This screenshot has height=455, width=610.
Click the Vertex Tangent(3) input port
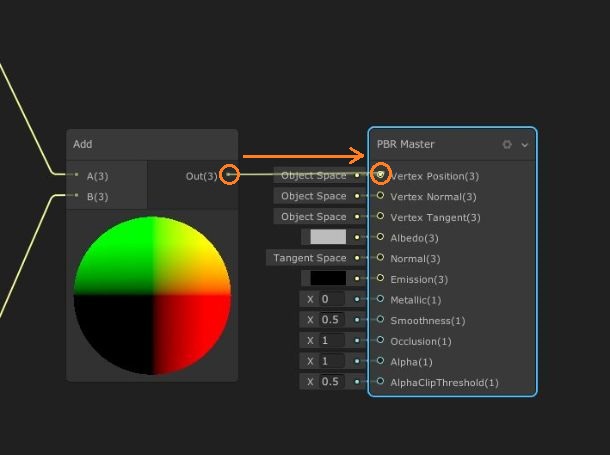coord(380,216)
